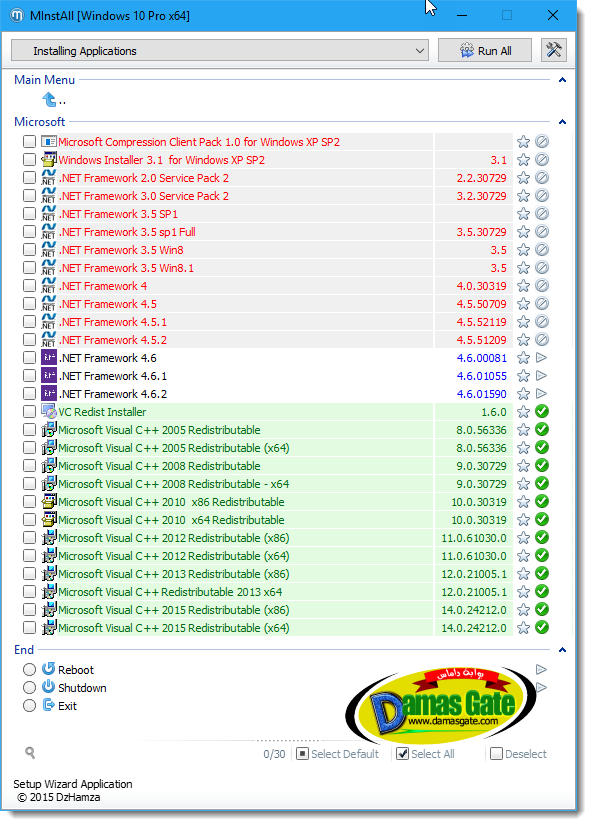This screenshot has width=592, height=826.
Task: Select the Shutdown radio button
Action: tap(29, 687)
